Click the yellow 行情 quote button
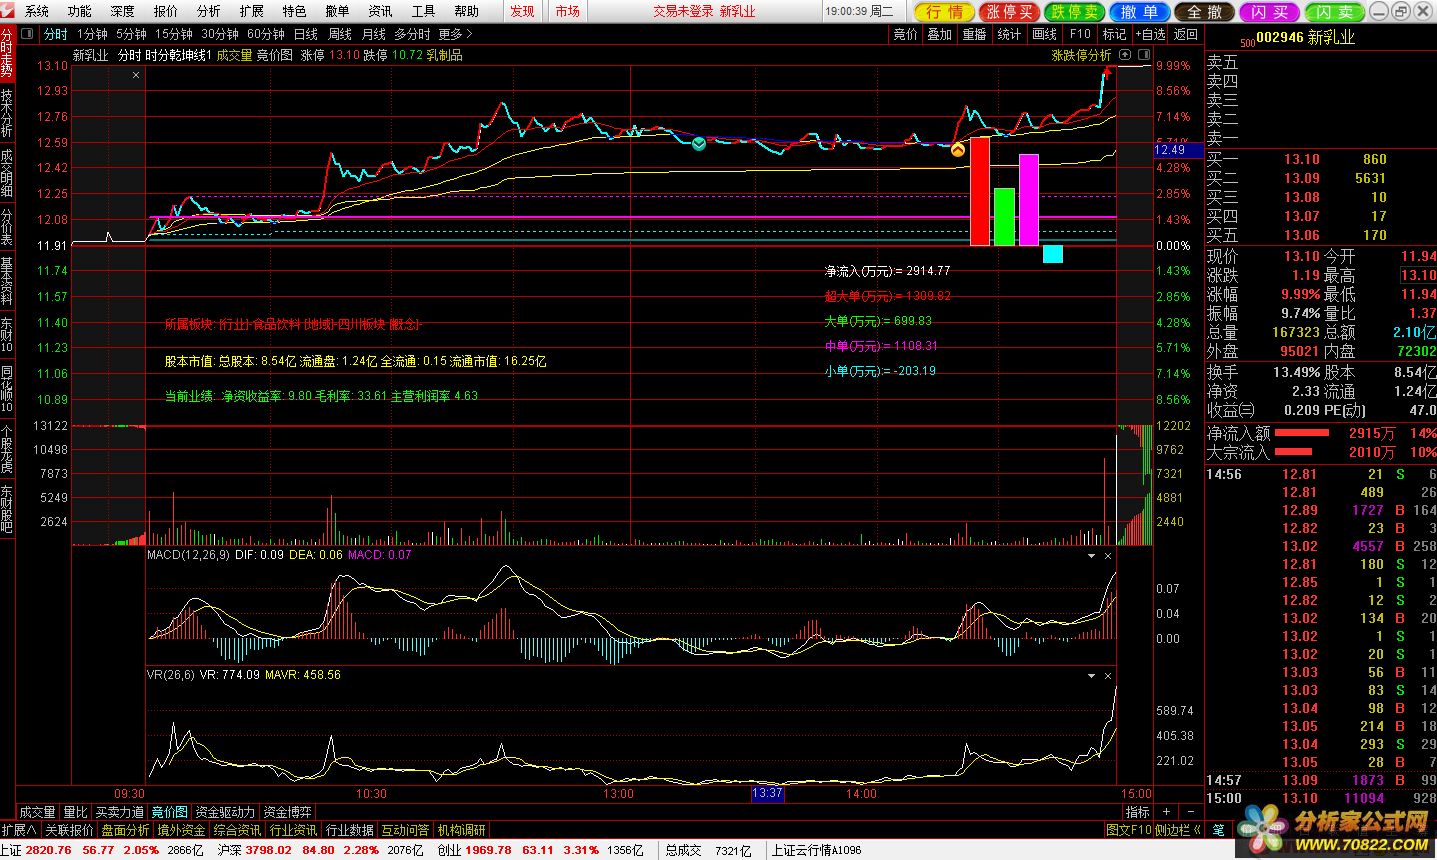The width and height of the screenshot is (1437, 860). 945,11
